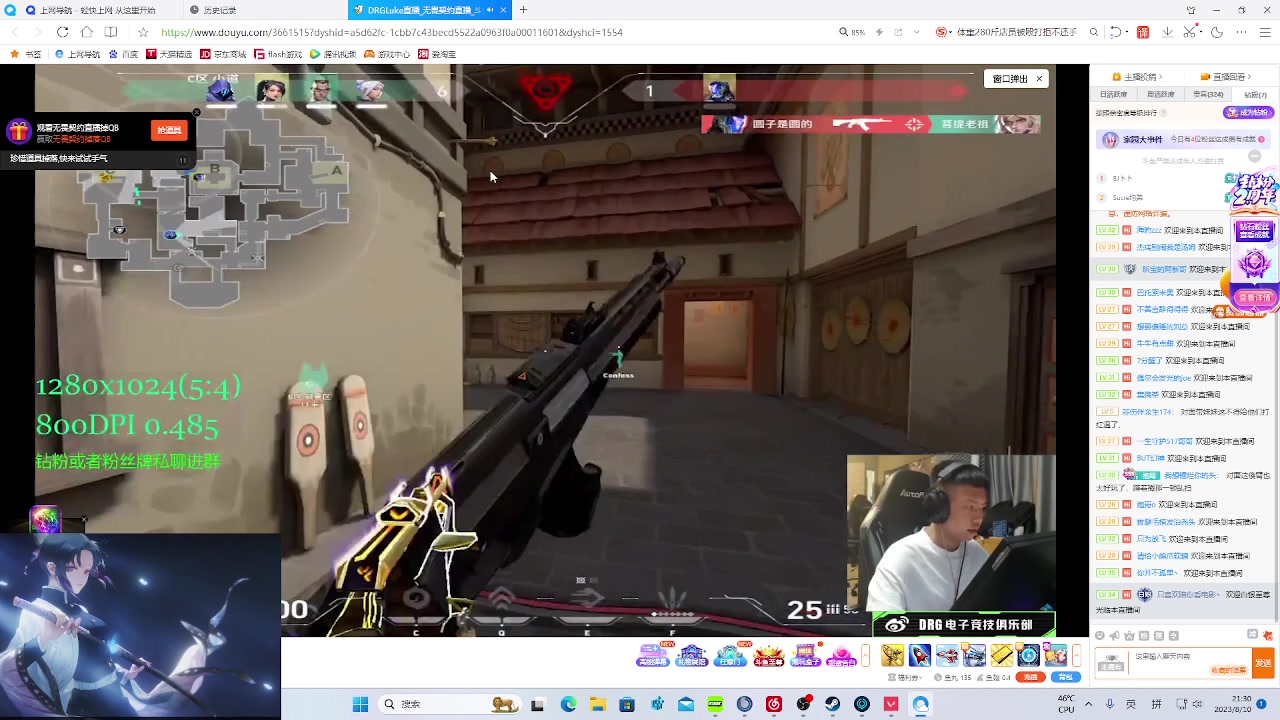Close the 窗口弹出 popup label
Screen dimensions: 1280x720
coord(1039,78)
